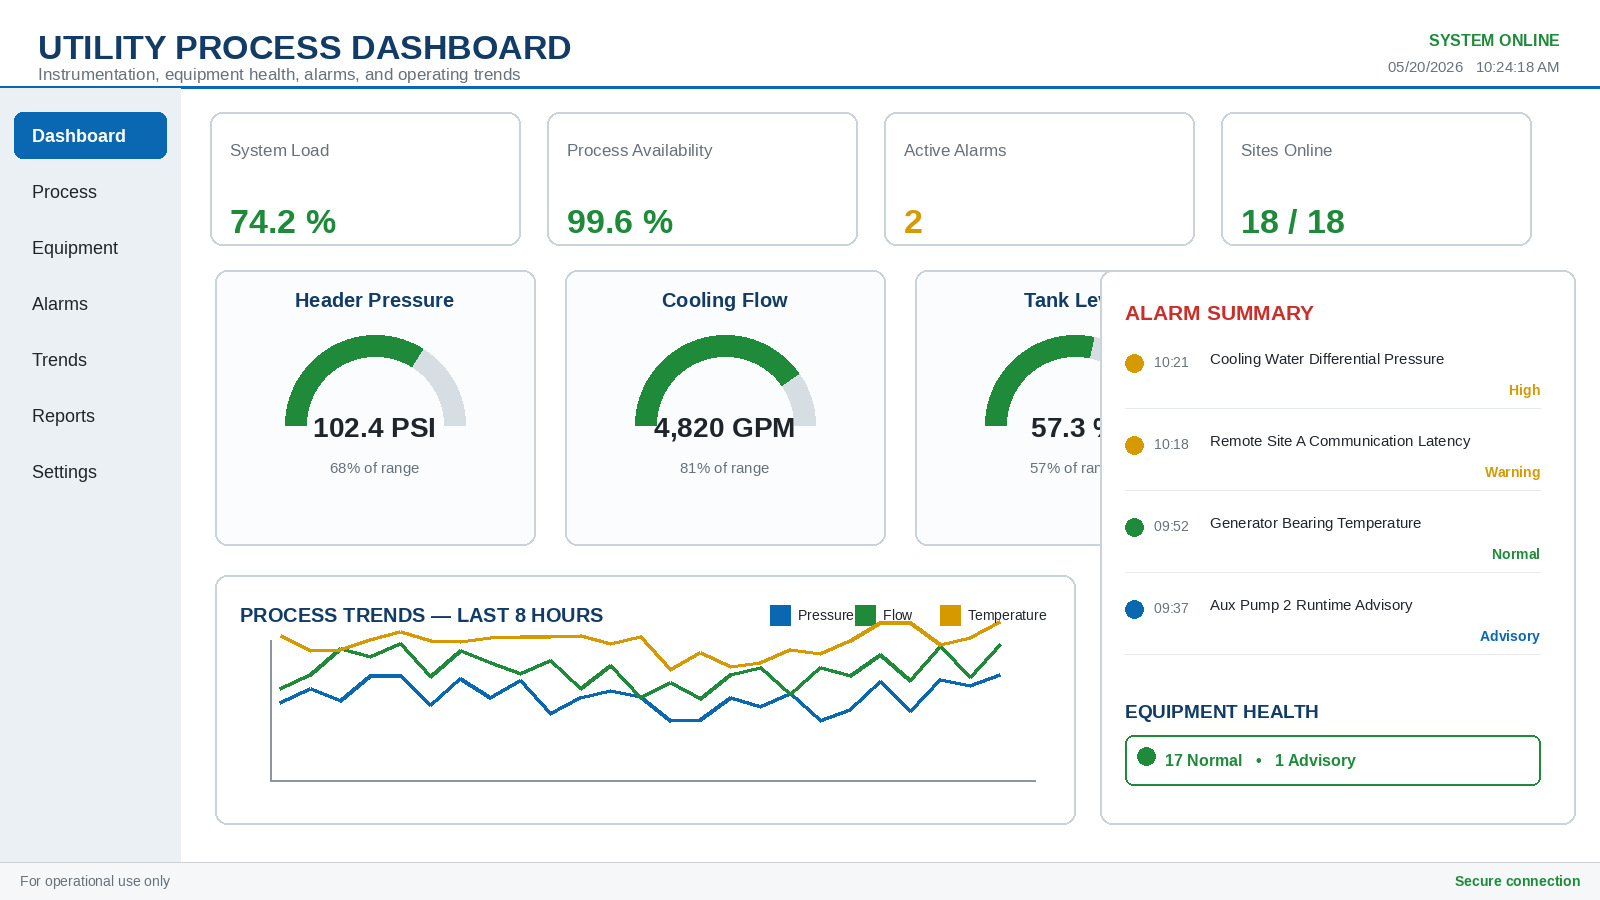Click the 81% of range label
The image size is (1600, 900).
click(724, 468)
